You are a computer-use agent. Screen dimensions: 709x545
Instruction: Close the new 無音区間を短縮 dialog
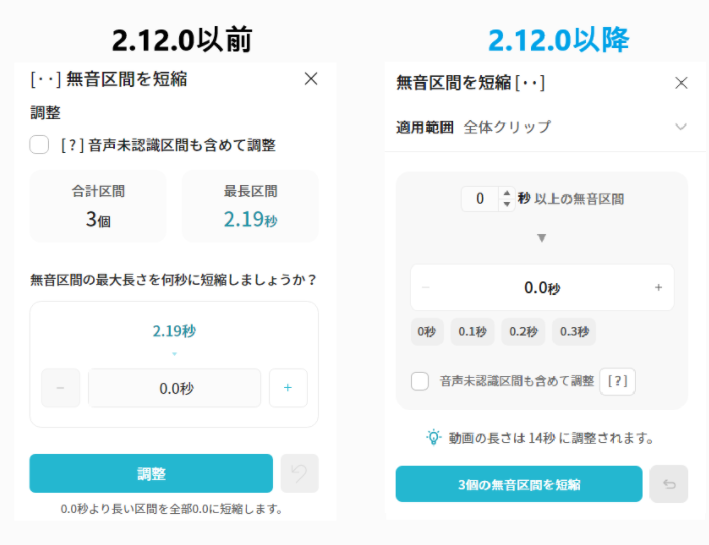coord(681,83)
